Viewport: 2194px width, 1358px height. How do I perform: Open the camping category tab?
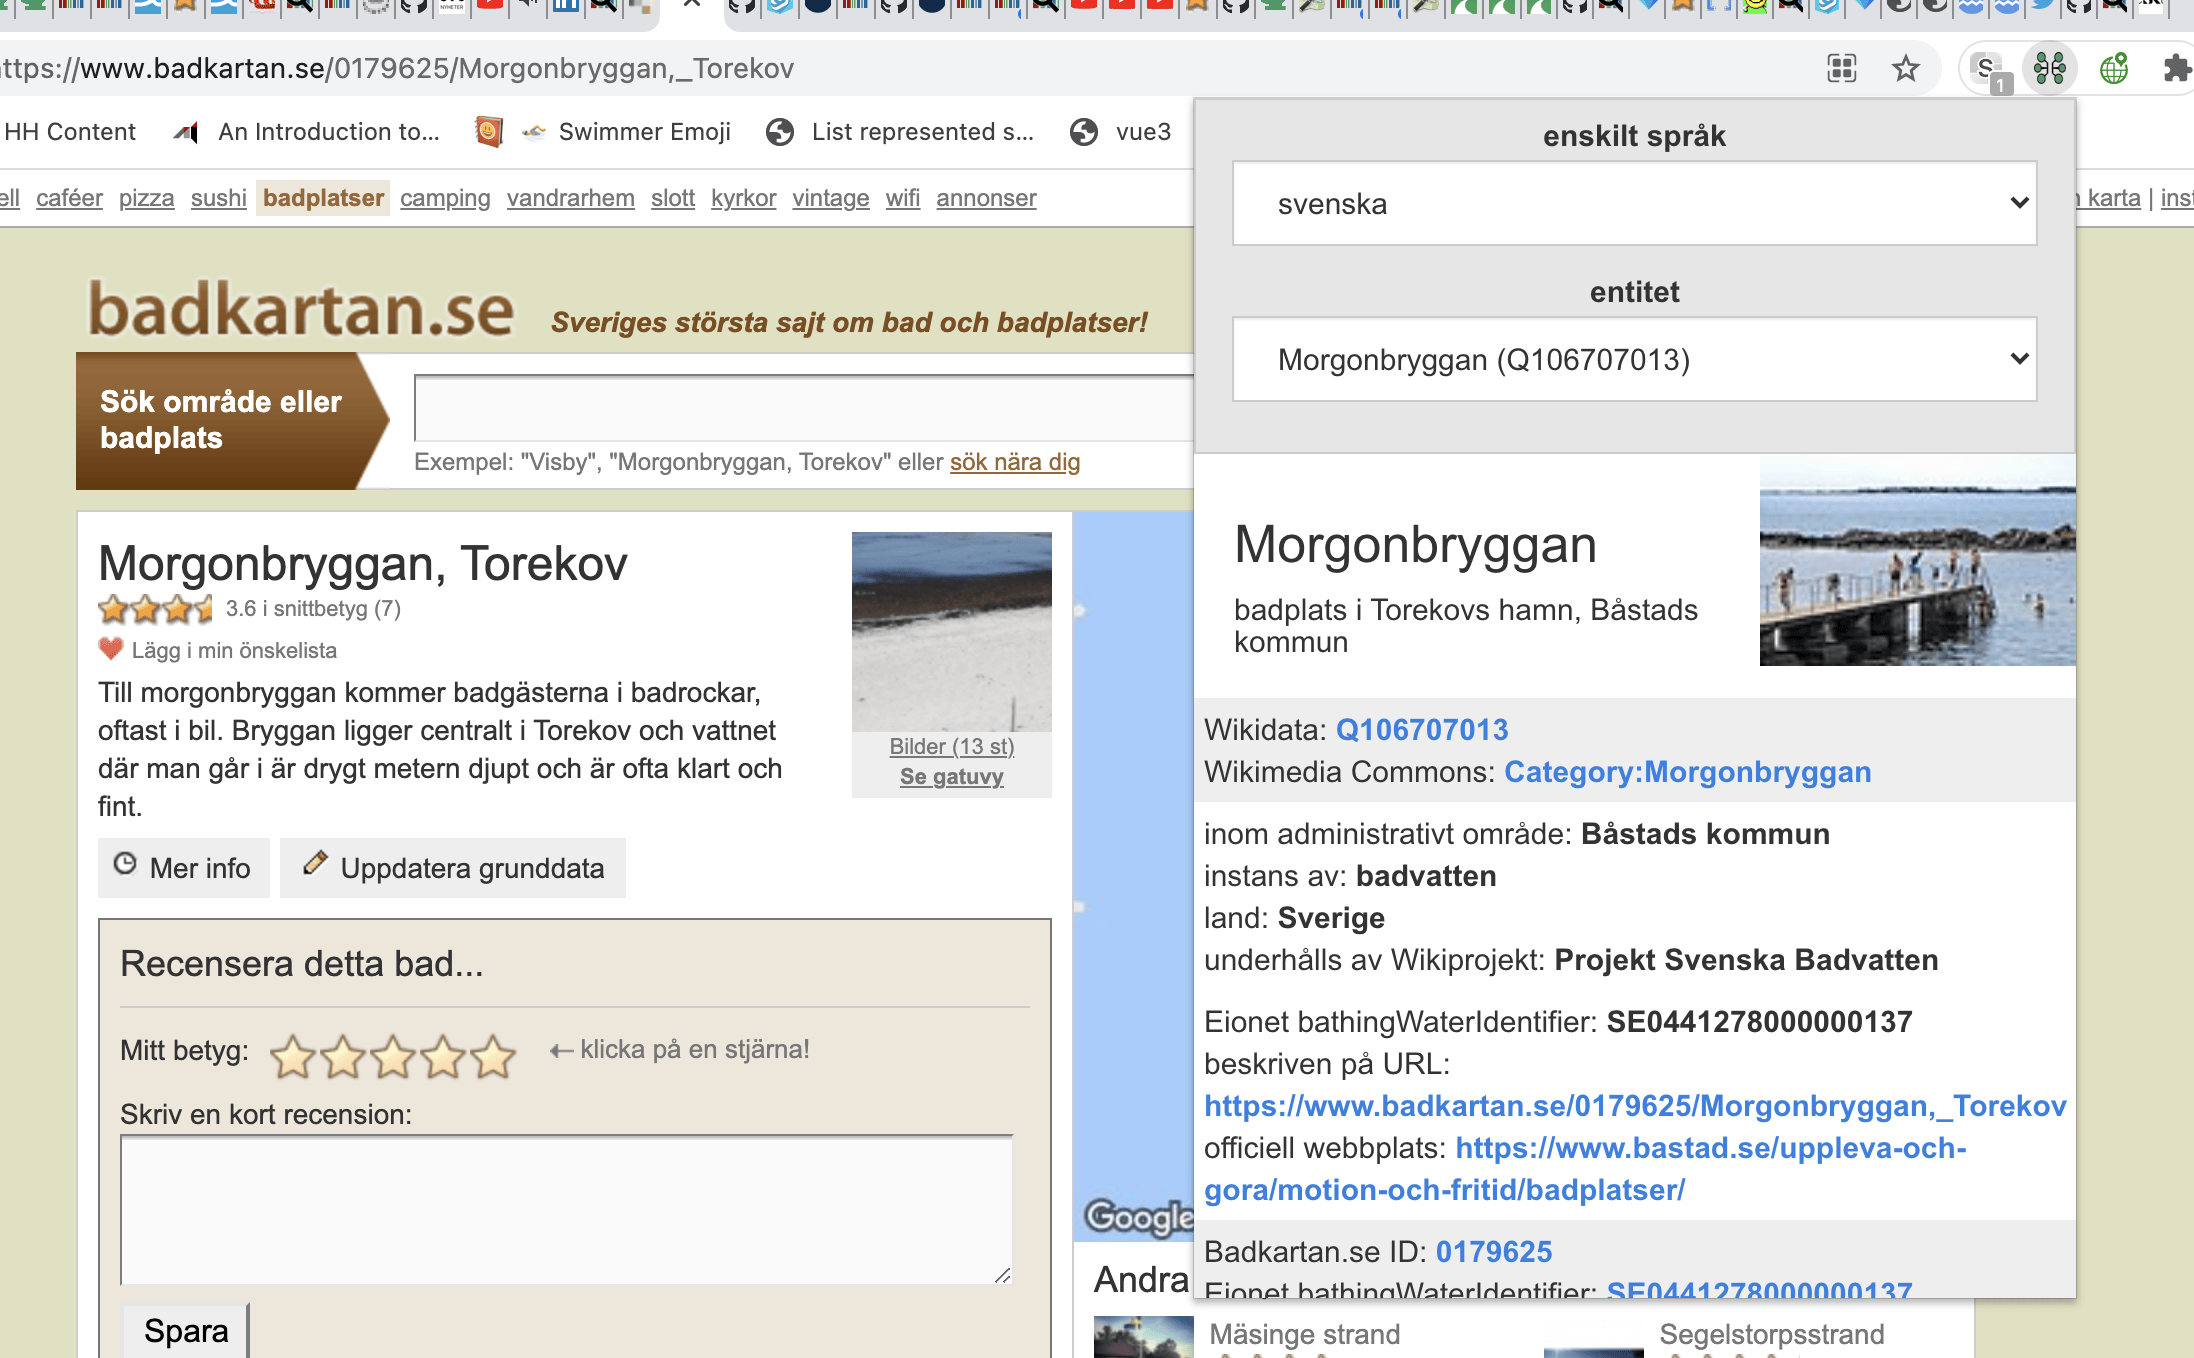(x=445, y=198)
